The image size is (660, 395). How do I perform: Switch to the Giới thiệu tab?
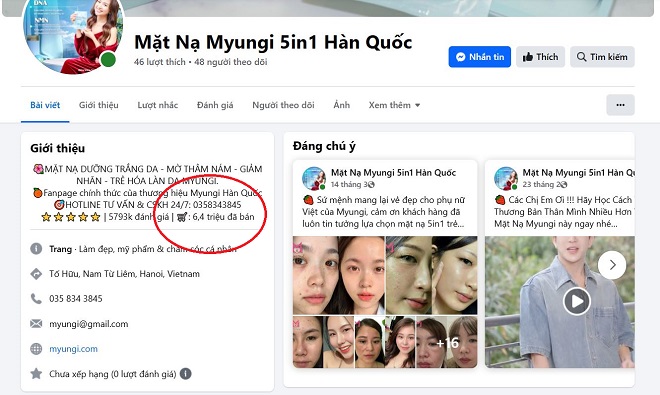(98, 105)
